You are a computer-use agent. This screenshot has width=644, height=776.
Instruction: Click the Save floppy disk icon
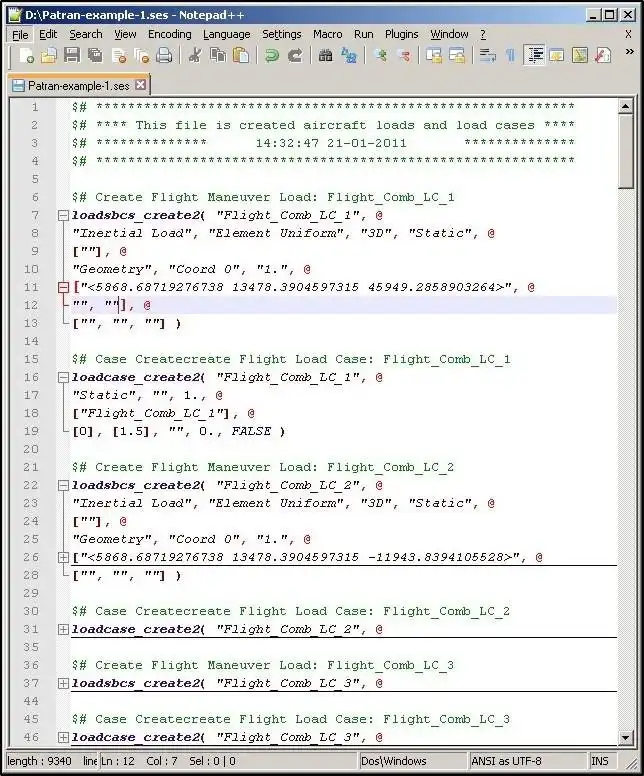(72, 55)
